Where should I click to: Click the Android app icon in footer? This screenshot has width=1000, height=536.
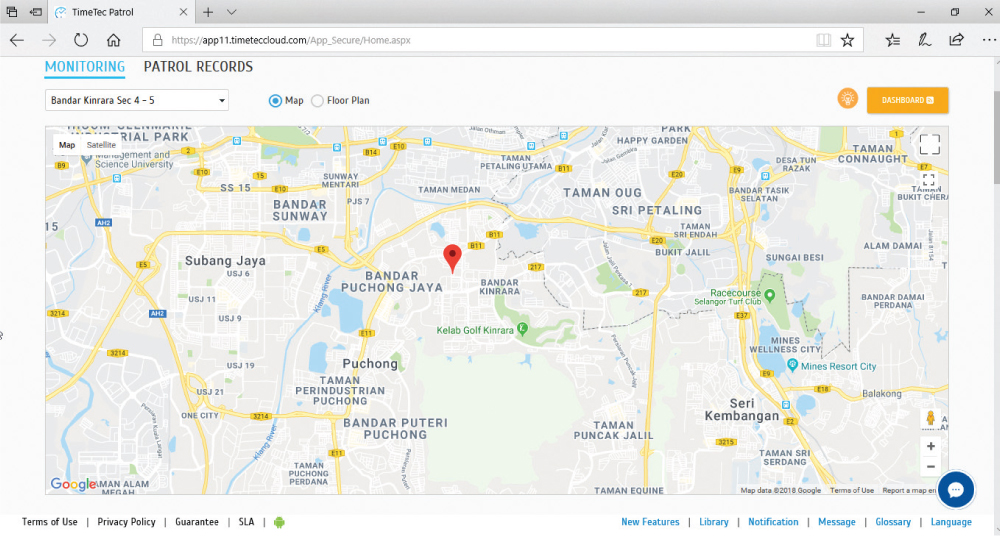point(279,522)
